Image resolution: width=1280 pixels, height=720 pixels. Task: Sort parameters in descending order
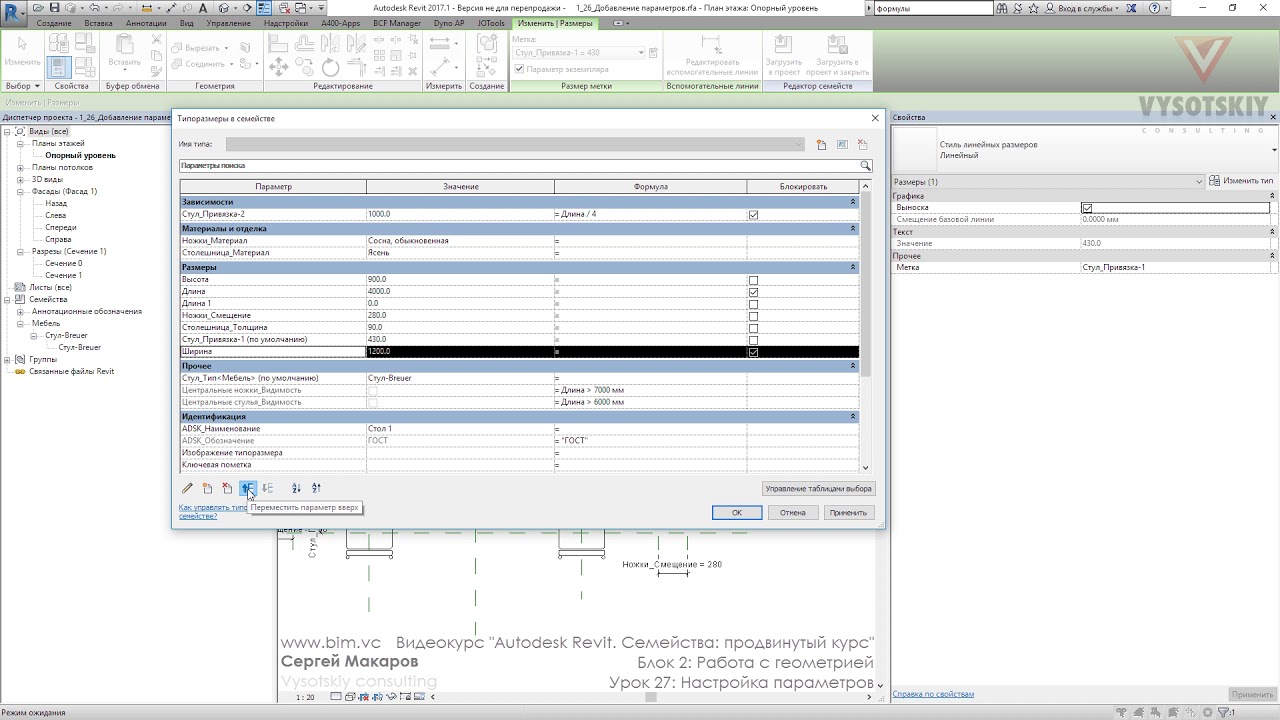tap(316, 488)
